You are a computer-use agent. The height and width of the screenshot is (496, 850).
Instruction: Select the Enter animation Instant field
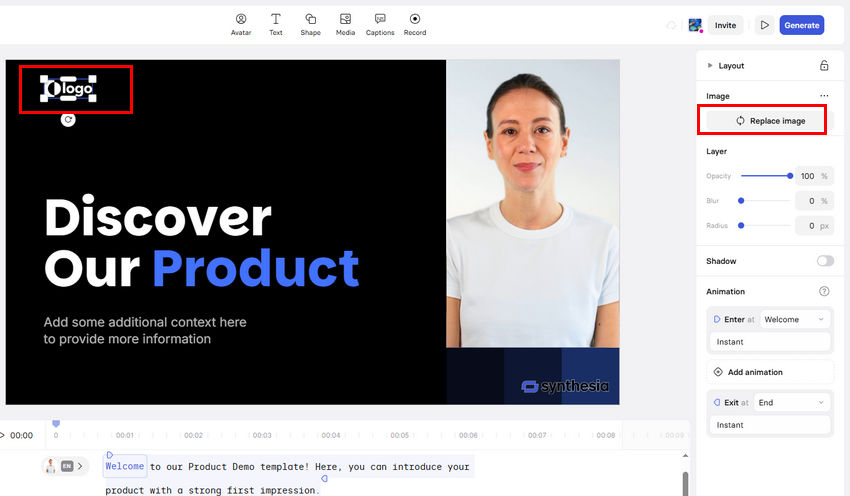coord(770,342)
